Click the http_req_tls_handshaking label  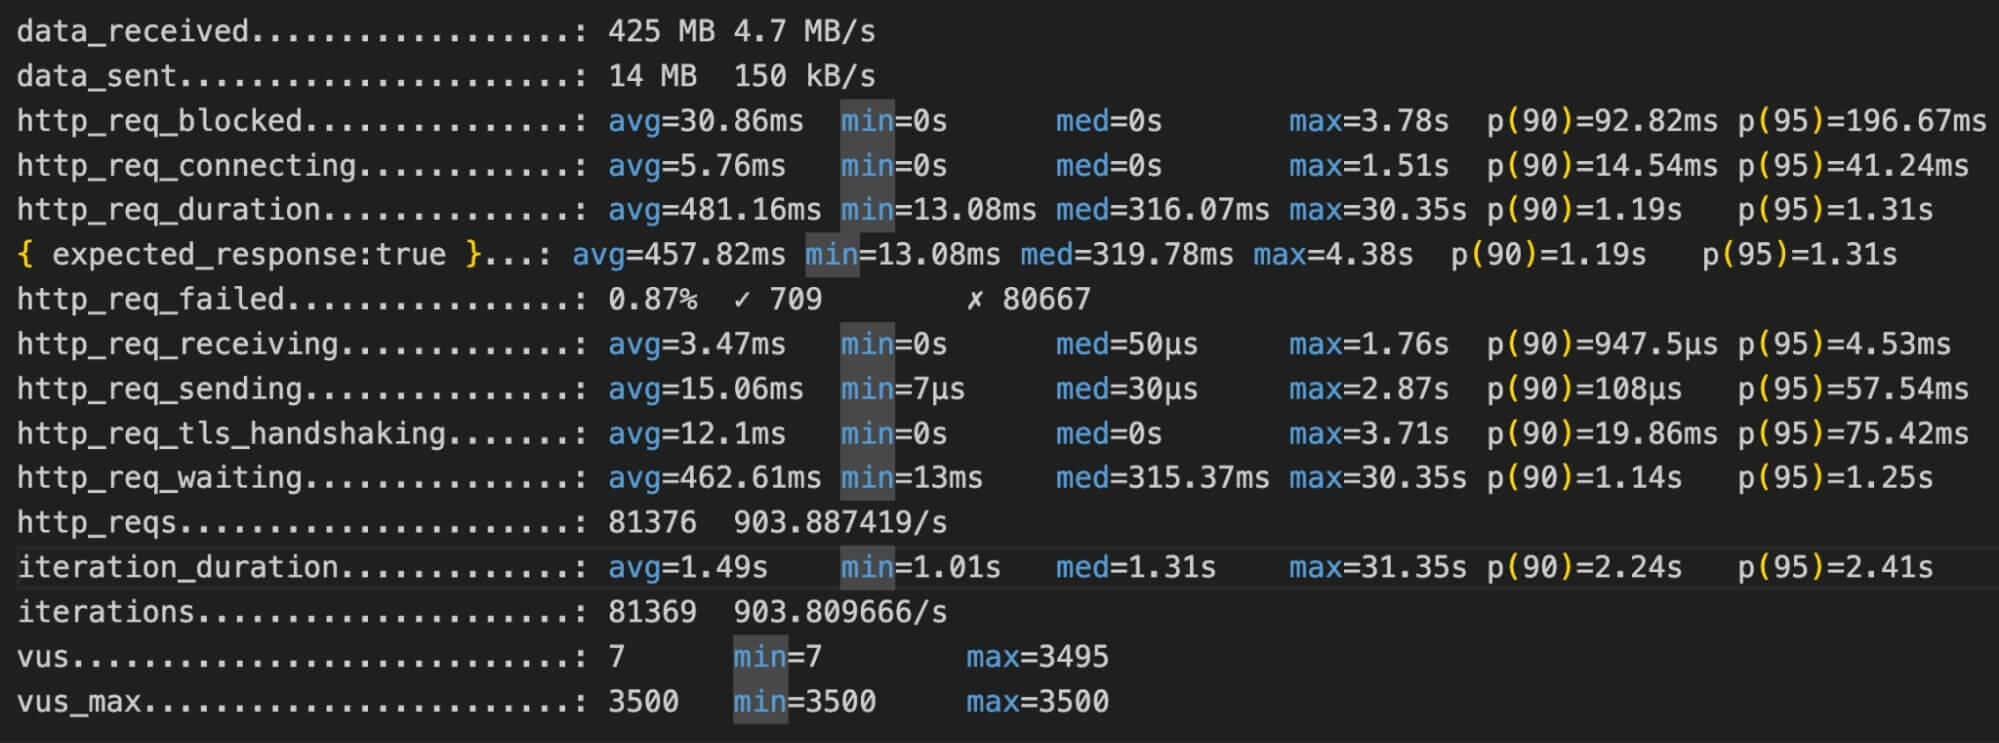(x=230, y=433)
